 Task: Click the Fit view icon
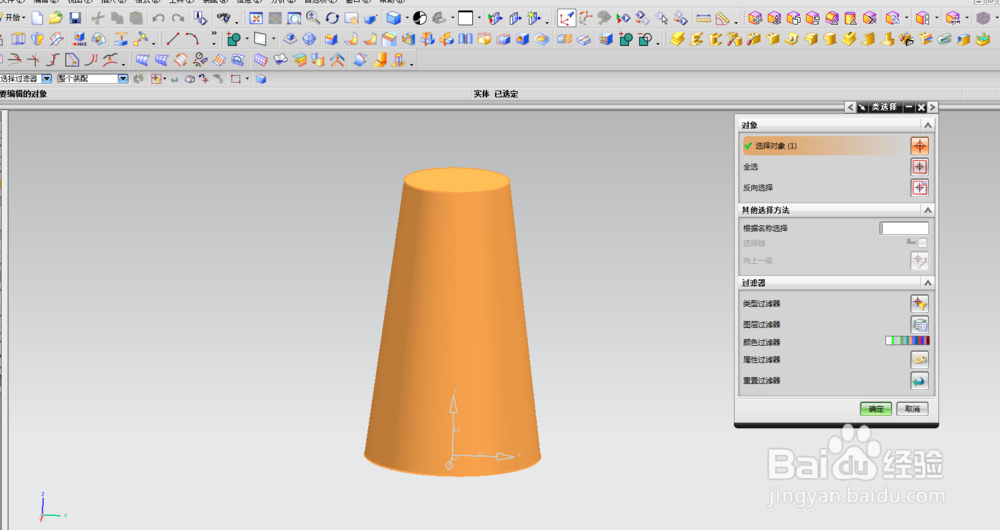pos(256,18)
